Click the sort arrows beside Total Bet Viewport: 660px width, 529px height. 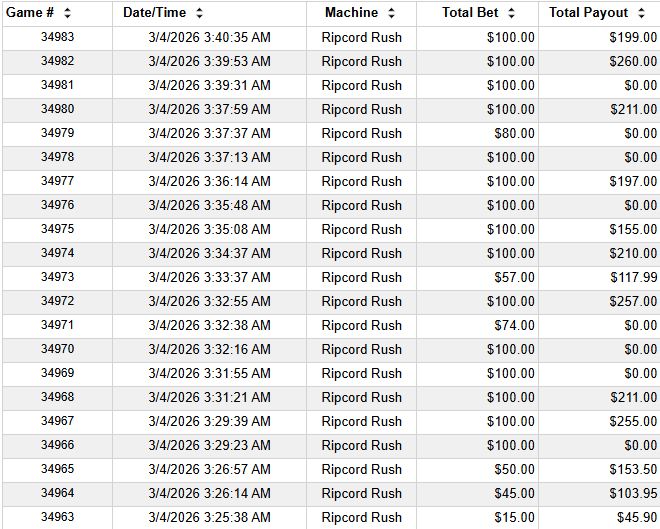coord(511,13)
